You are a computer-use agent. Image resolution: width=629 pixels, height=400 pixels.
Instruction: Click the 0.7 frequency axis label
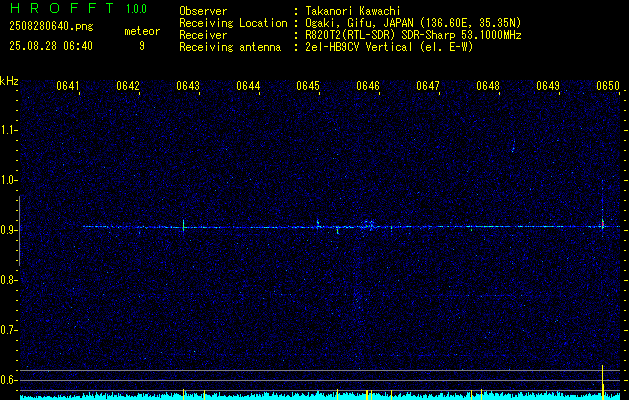point(8,330)
